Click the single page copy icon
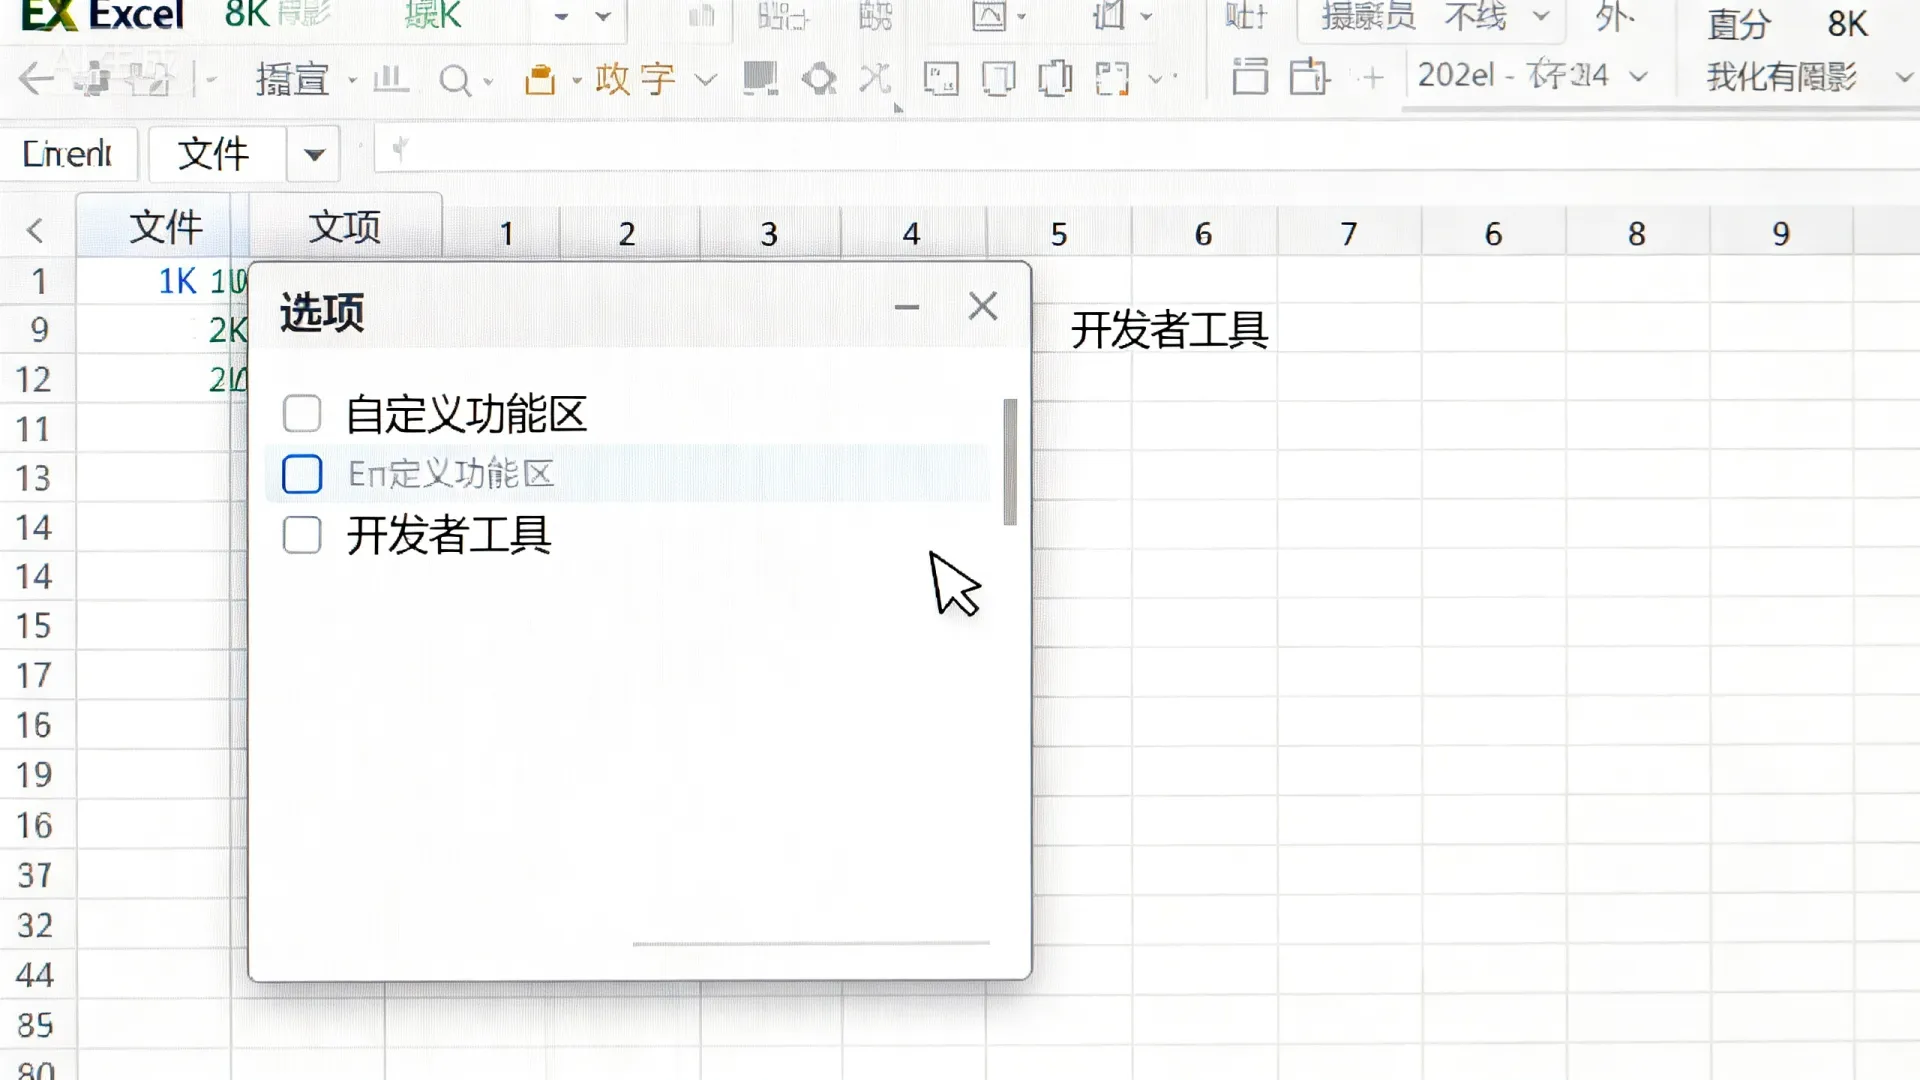The image size is (1920, 1080). [x=998, y=78]
